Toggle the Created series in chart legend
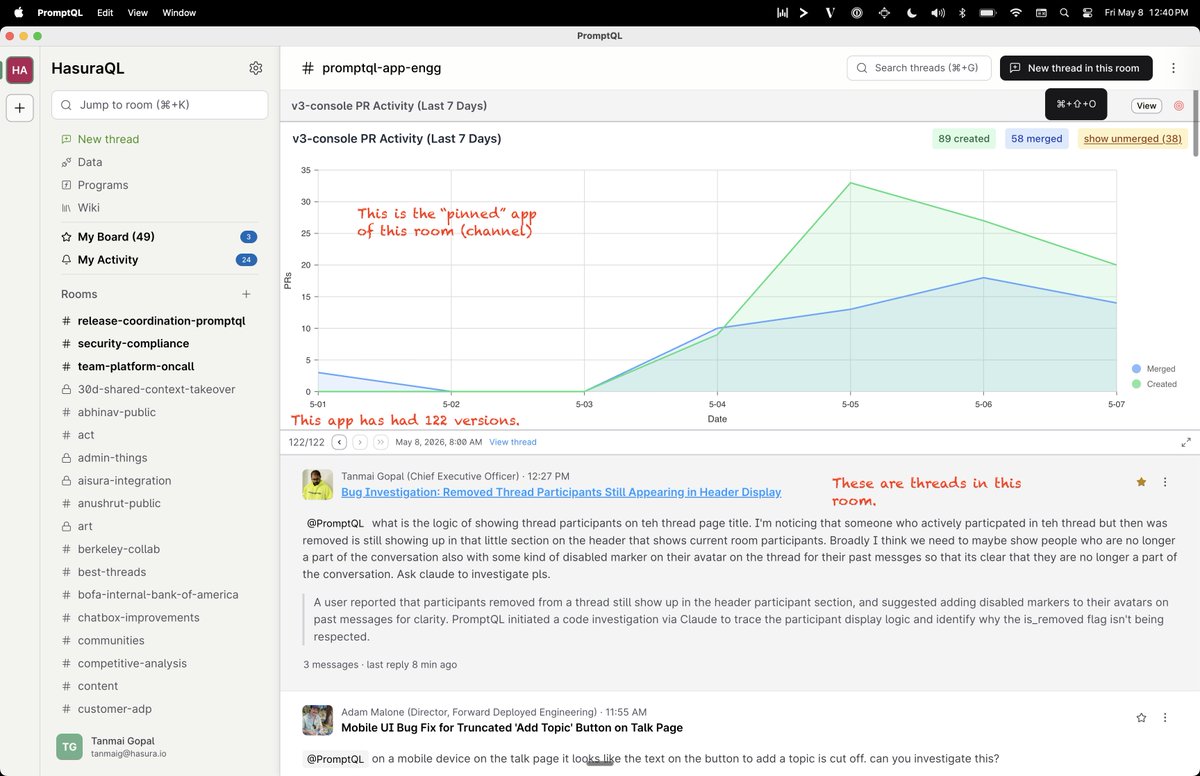Screen dimensions: 1200x776 (x=1153, y=384)
